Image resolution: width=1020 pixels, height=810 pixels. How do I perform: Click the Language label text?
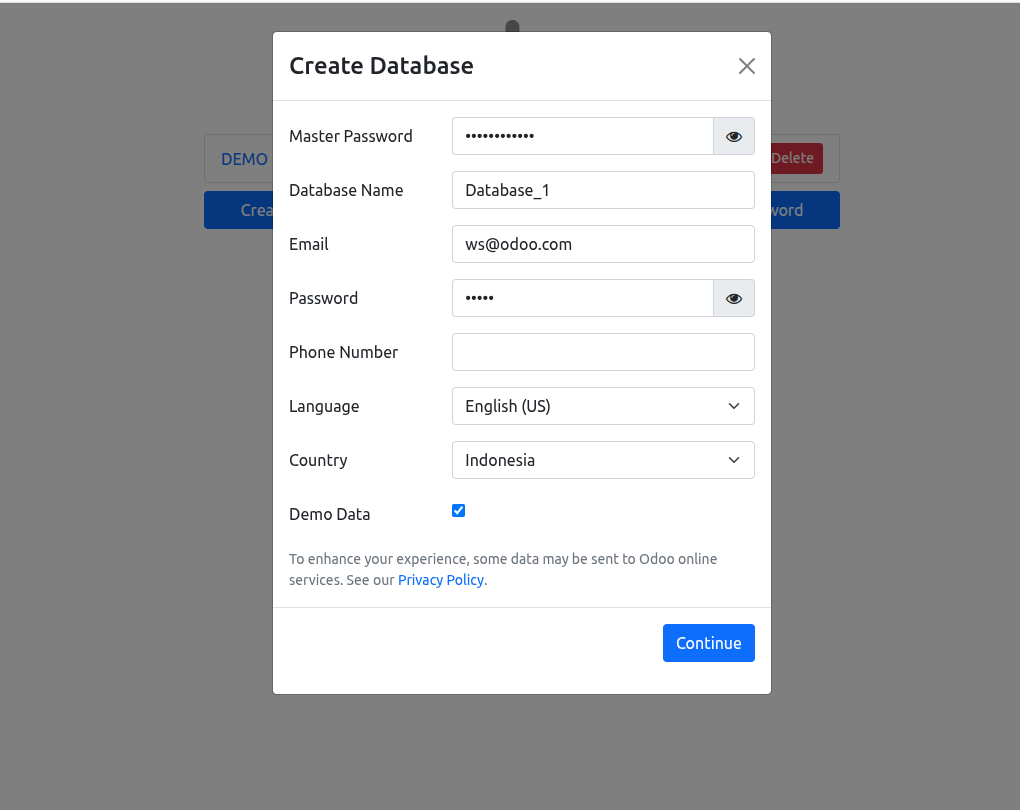click(324, 406)
